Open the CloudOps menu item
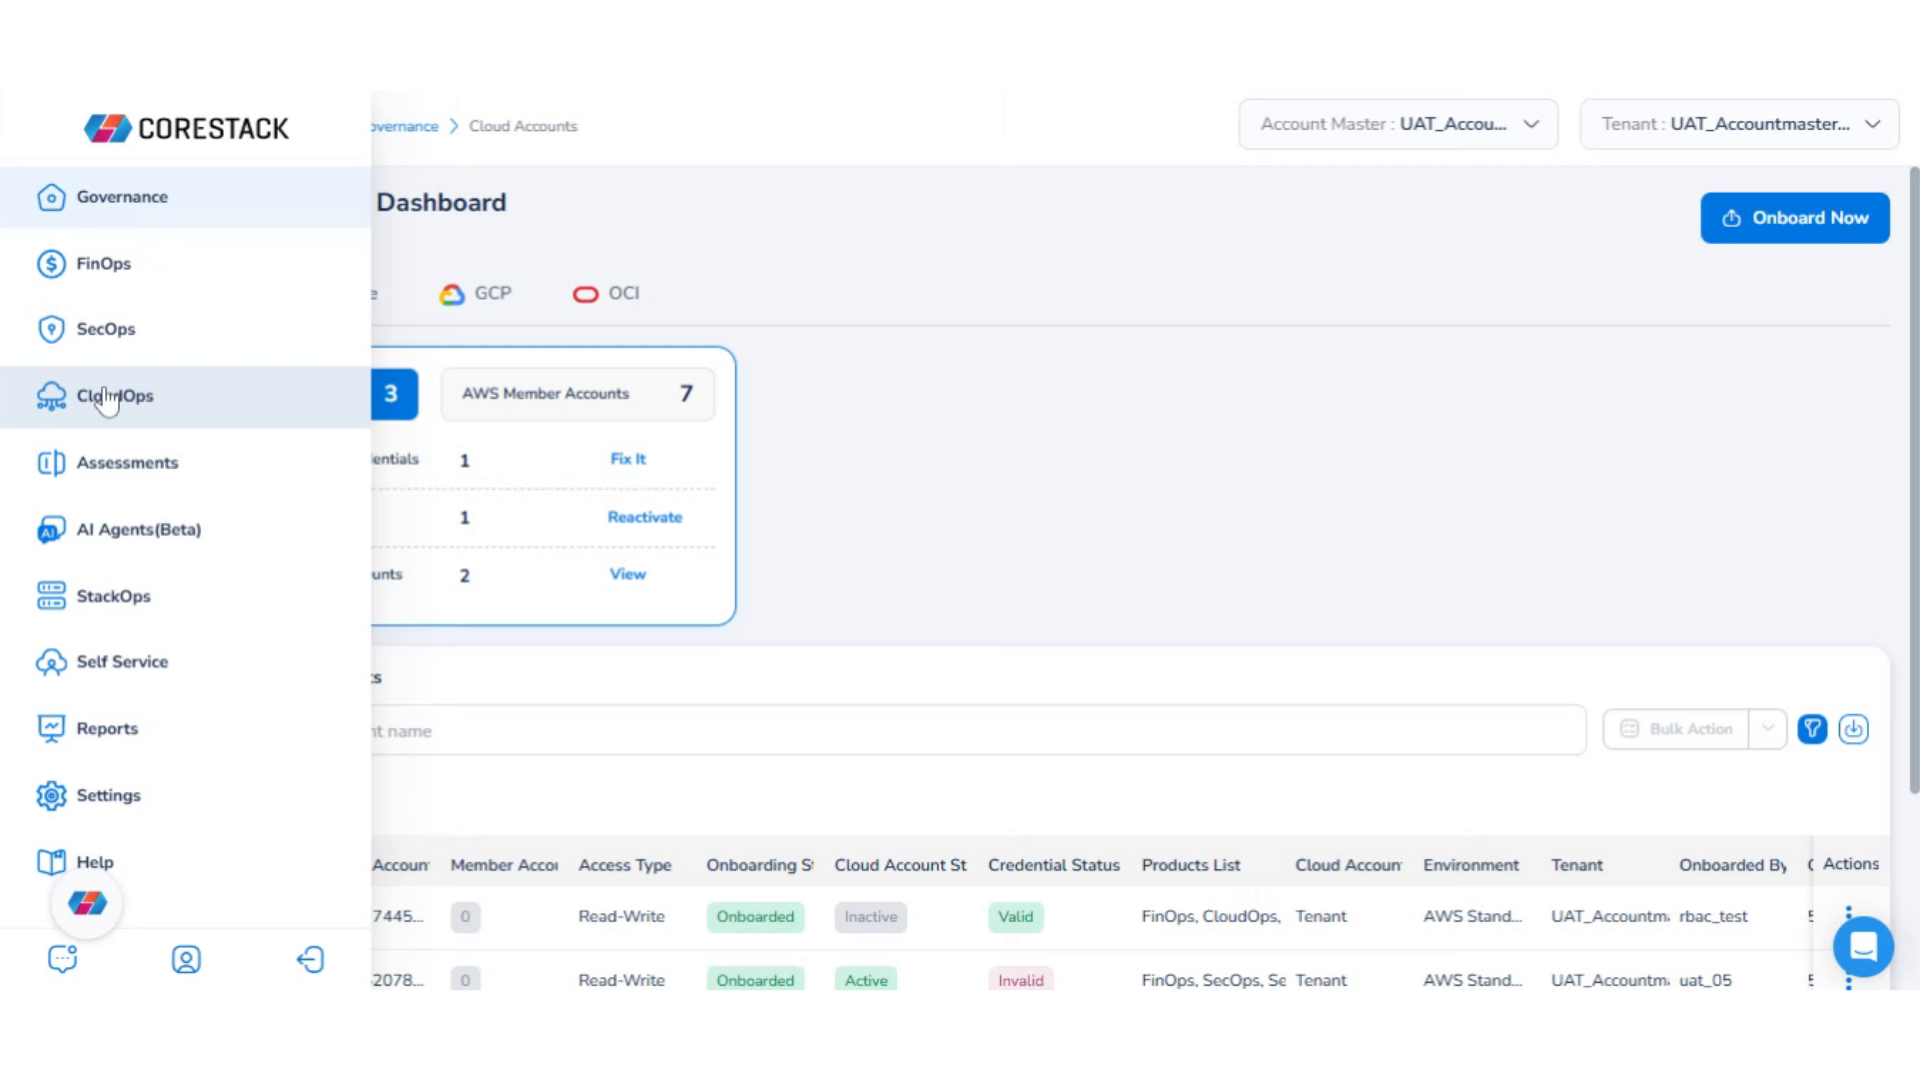Viewport: 1920px width, 1080px height. click(185, 396)
